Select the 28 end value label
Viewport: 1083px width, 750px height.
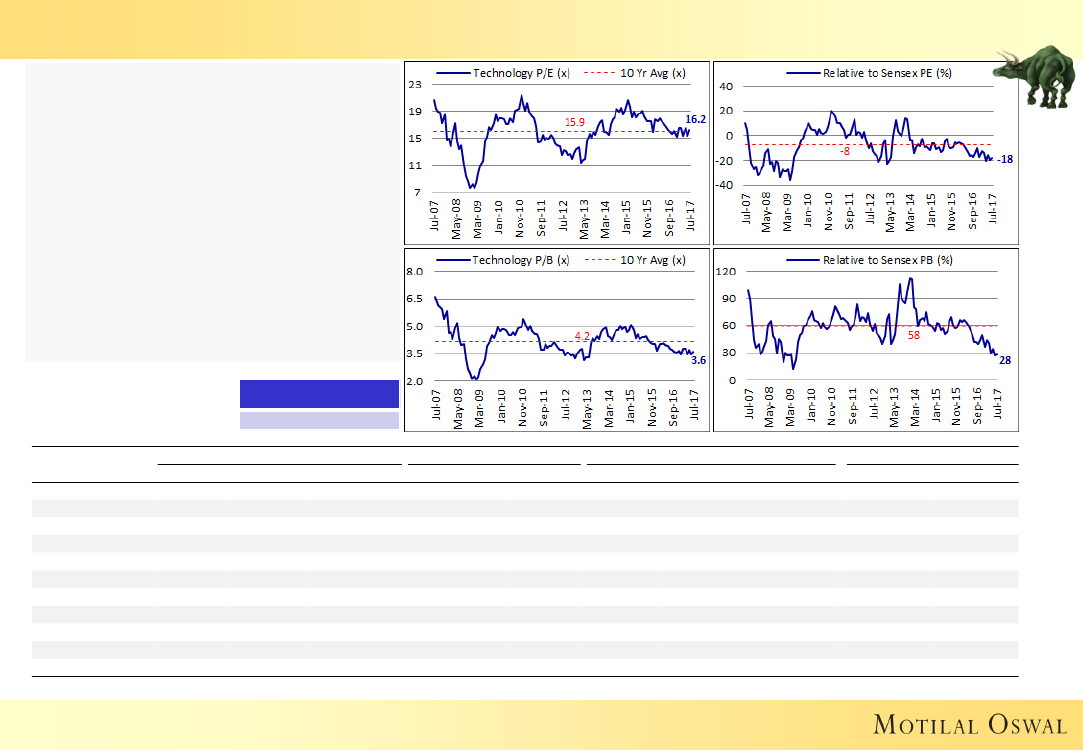(1006, 360)
